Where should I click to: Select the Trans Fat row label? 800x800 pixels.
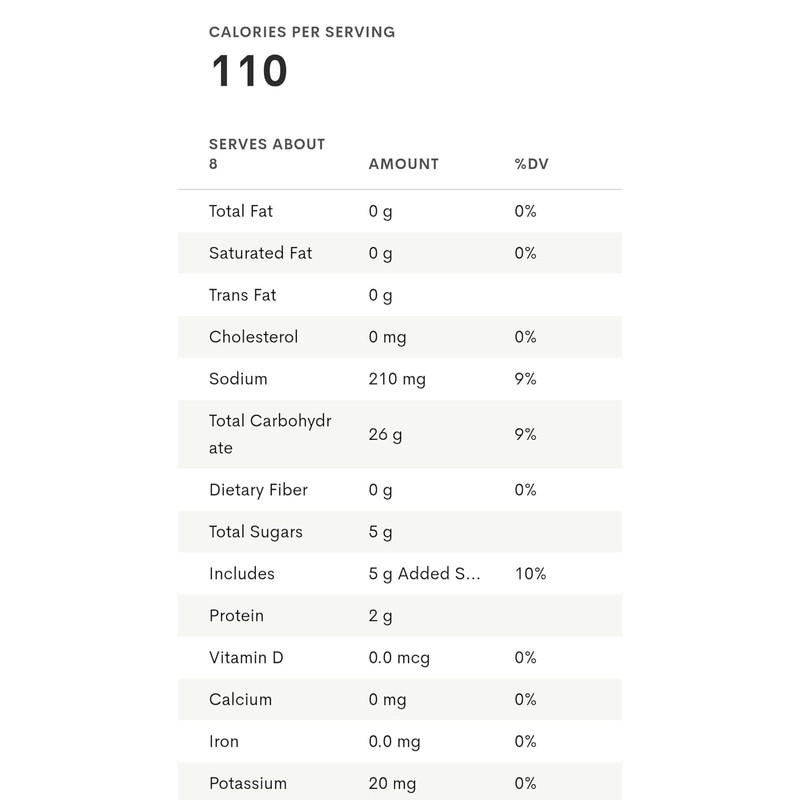point(242,295)
